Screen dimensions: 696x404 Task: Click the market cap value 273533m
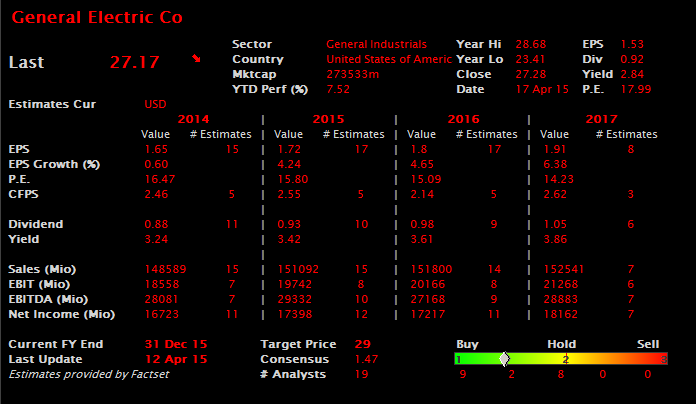click(353, 74)
